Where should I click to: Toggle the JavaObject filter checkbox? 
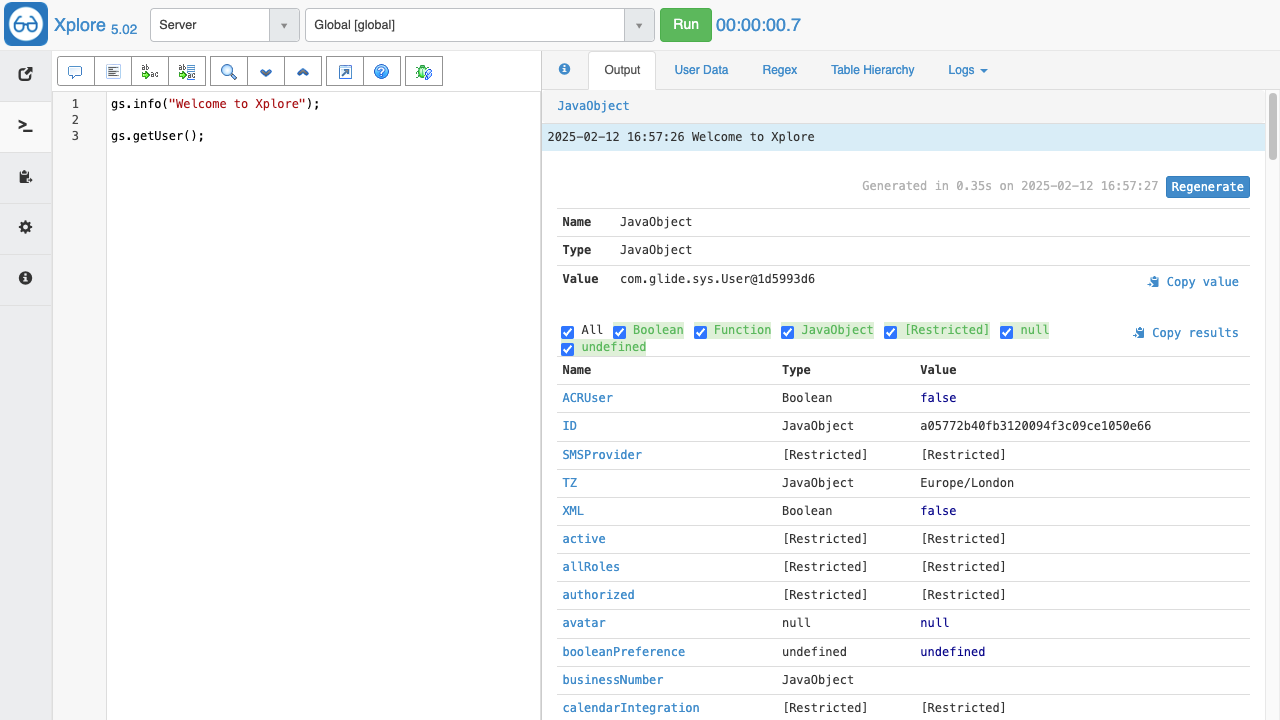click(x=787, y=332)
